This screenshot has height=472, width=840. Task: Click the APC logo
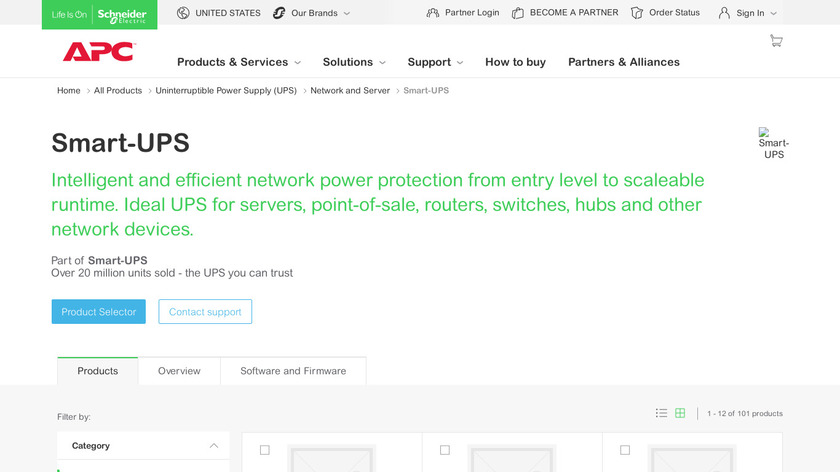coord(98,52)
